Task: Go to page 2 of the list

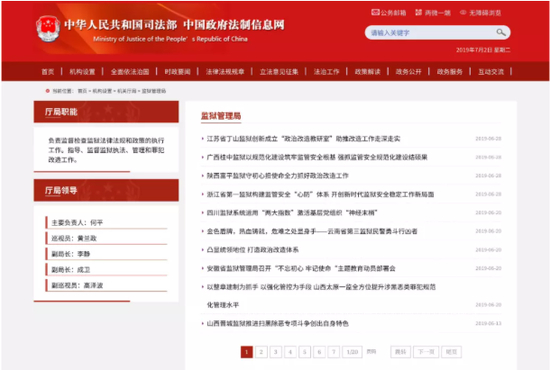Action: 261,352
